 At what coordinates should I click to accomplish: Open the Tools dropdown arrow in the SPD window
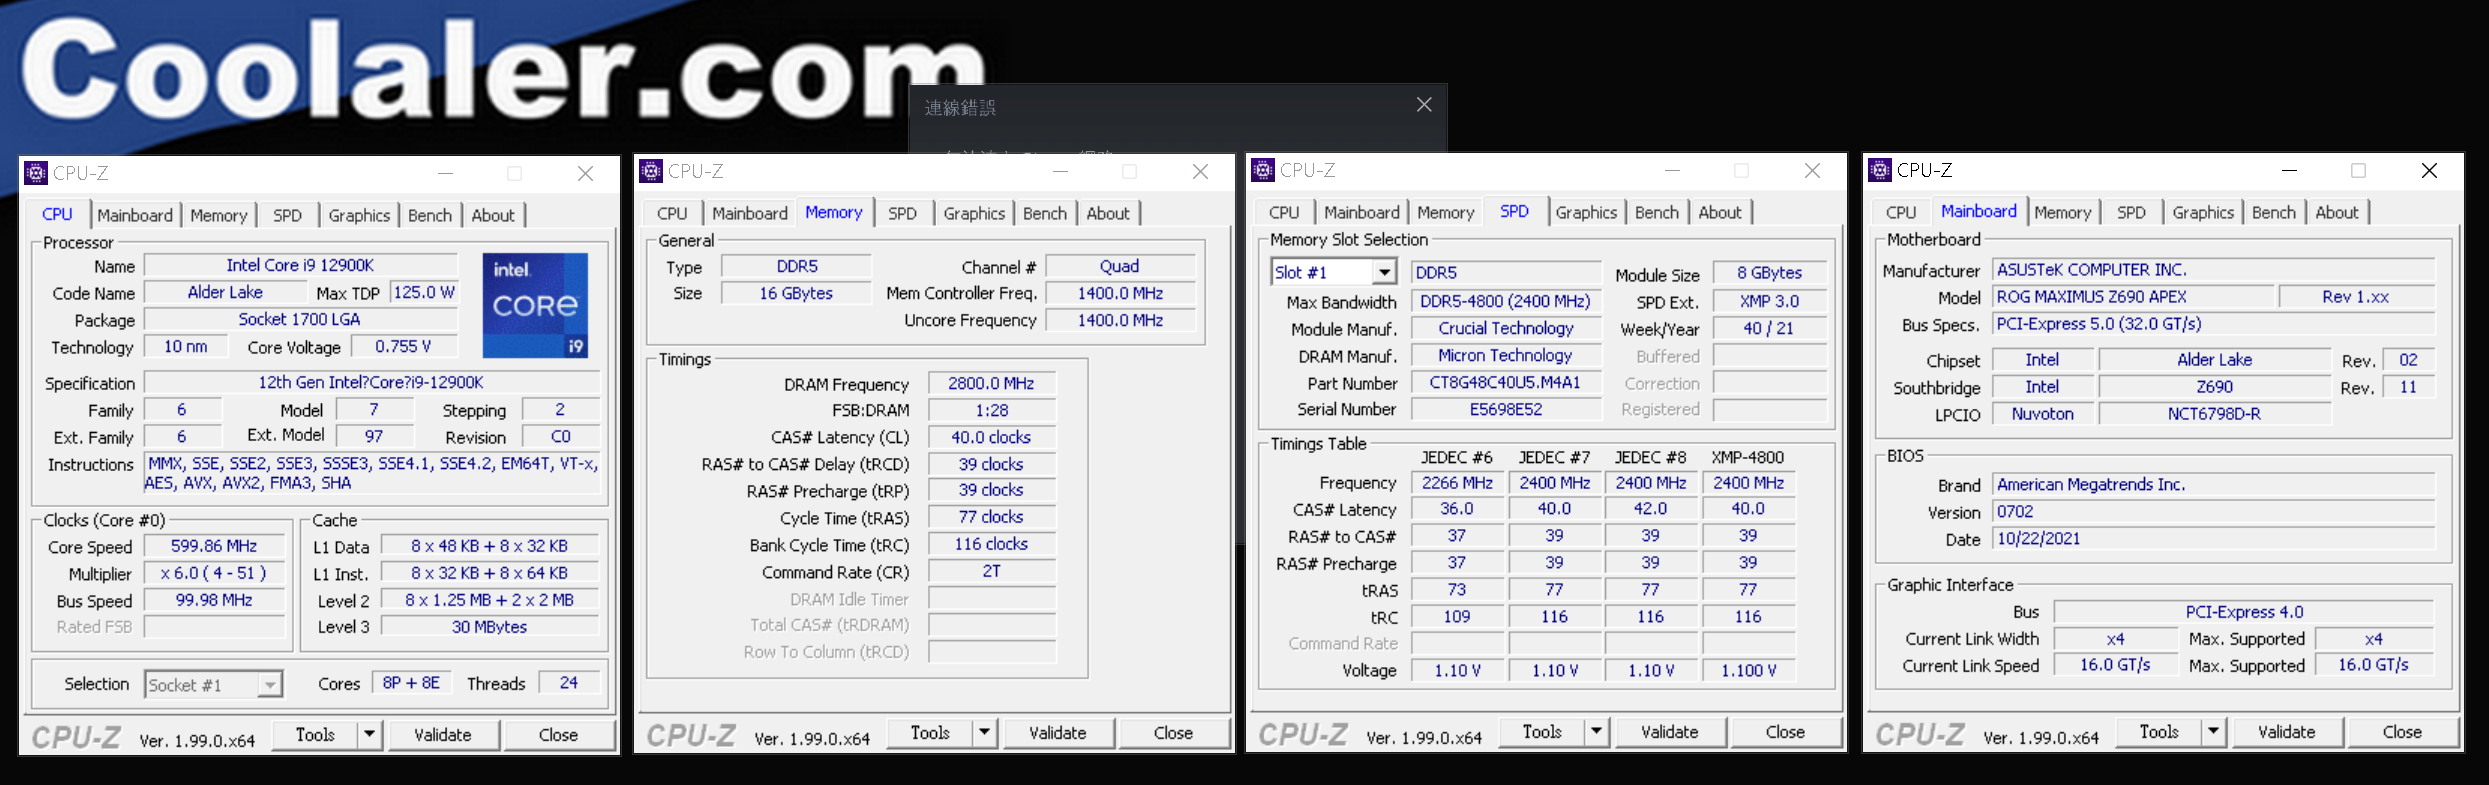tap(1596, 731)
